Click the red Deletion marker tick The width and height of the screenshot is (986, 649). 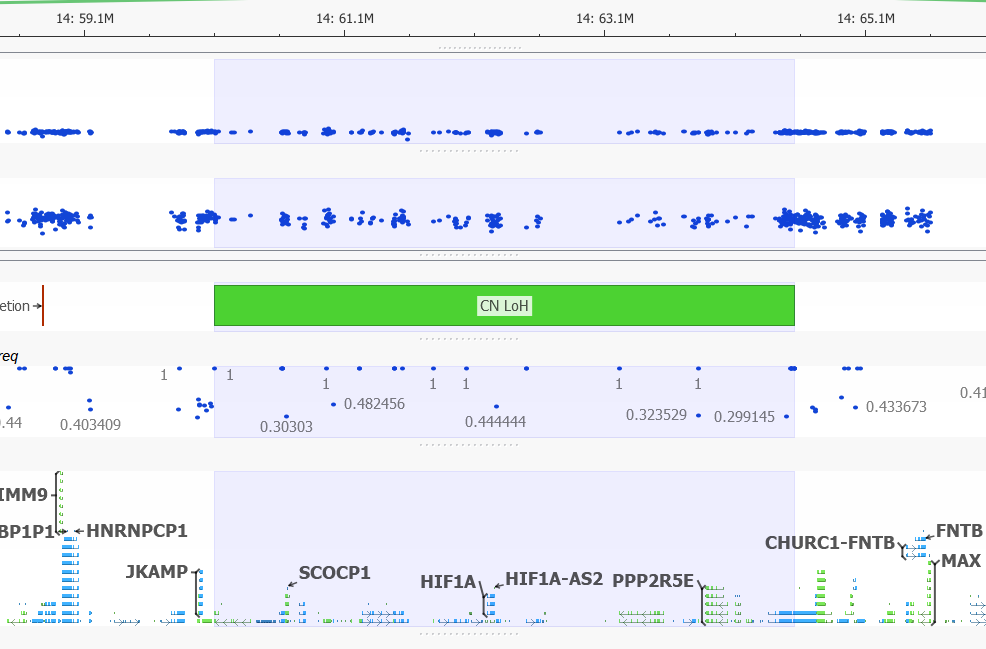(x=41, y=306)
